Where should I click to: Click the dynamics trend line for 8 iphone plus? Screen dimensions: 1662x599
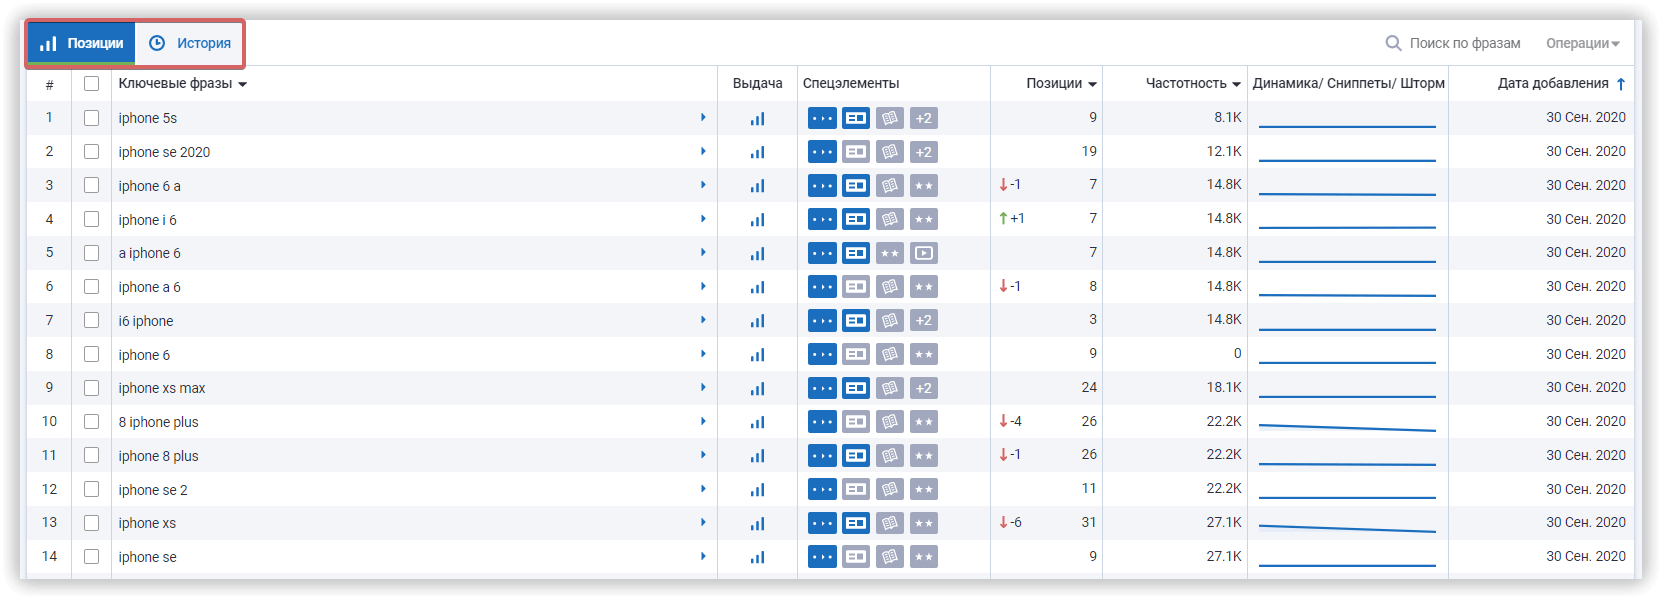(1346, 427)
